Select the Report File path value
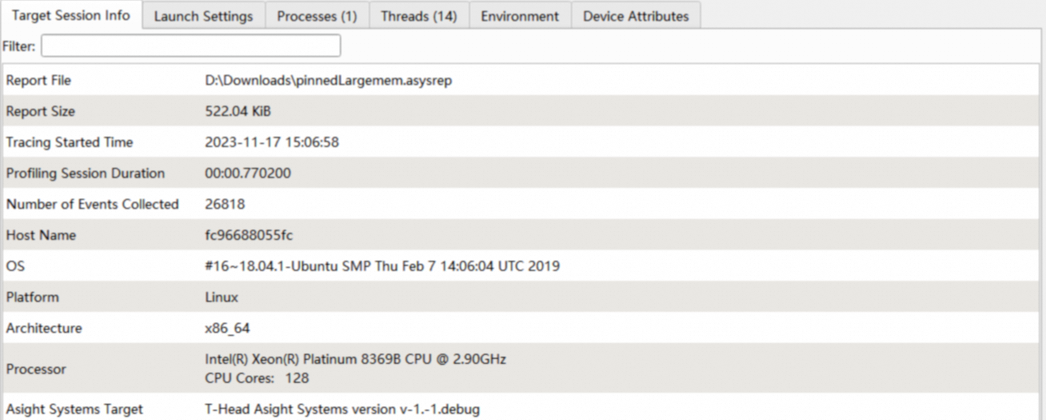 click(328, 81)
